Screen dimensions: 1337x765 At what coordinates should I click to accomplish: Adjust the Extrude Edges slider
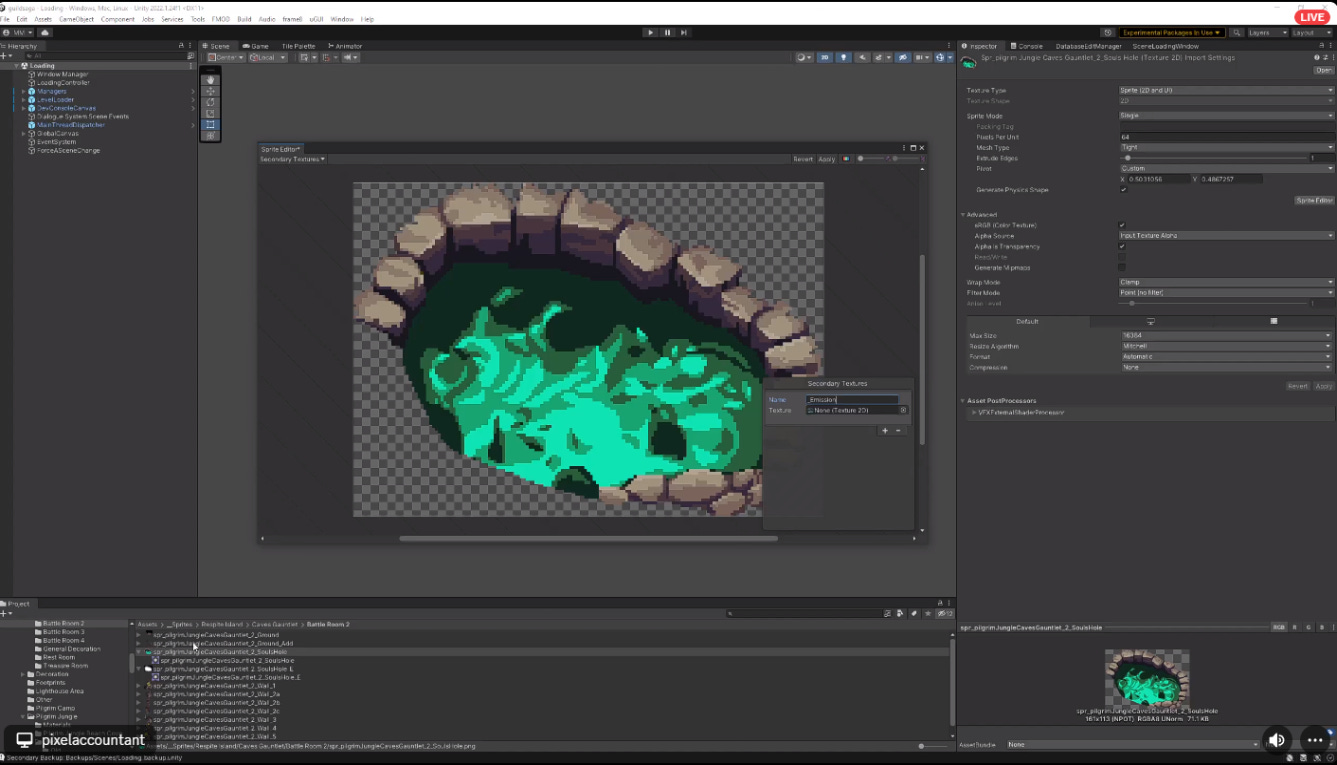[x=1127, y=158]
